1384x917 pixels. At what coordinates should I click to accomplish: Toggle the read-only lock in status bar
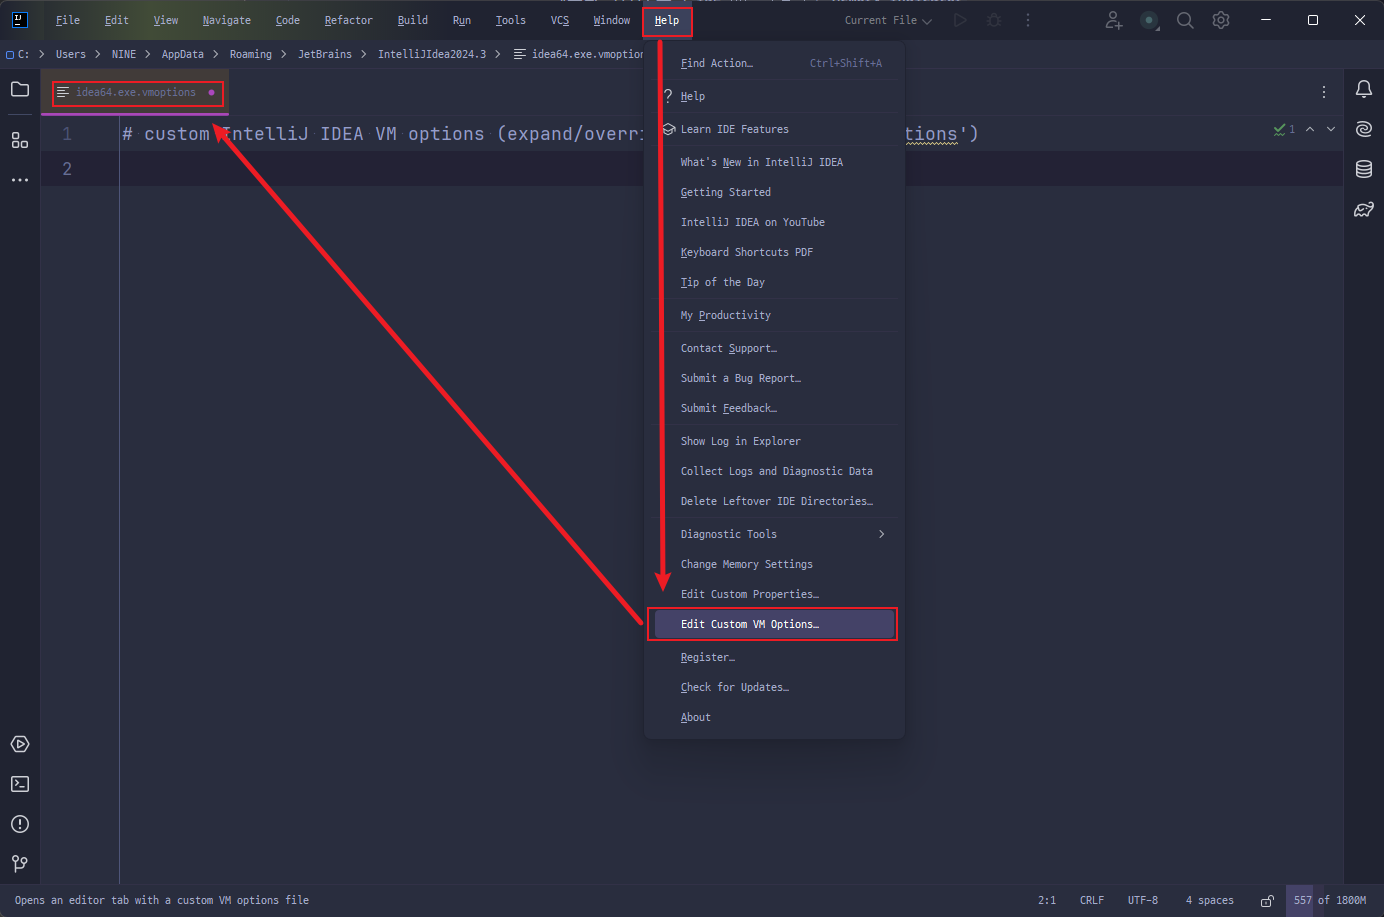(x=1267, y=901)
